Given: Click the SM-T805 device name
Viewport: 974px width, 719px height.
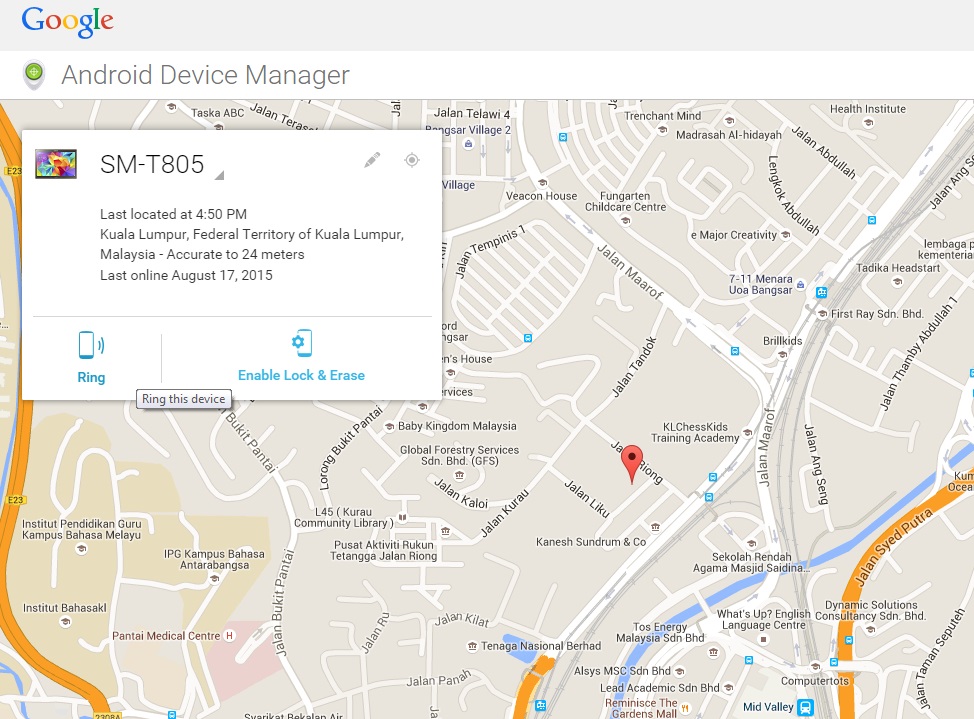Looking at the screenshot, I should tap(152, 165).
